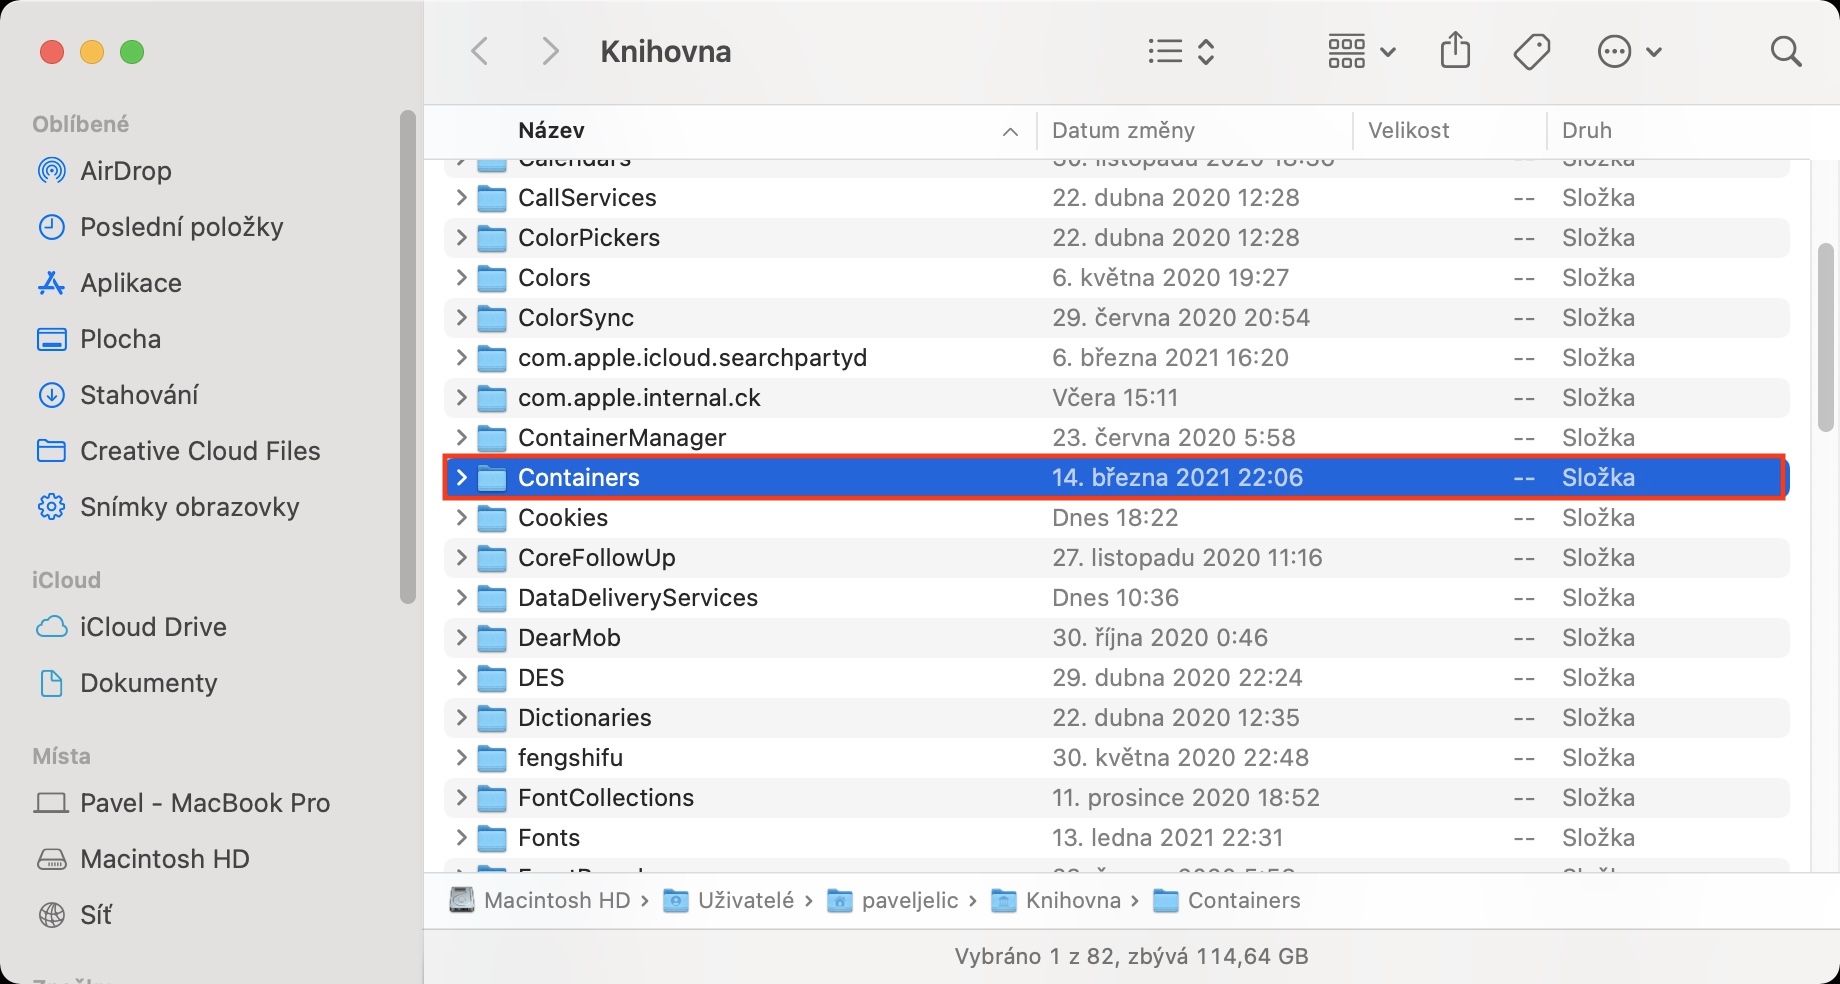
Task: Select the CoreFollowUp folder icon
Action: pos(492,558)
